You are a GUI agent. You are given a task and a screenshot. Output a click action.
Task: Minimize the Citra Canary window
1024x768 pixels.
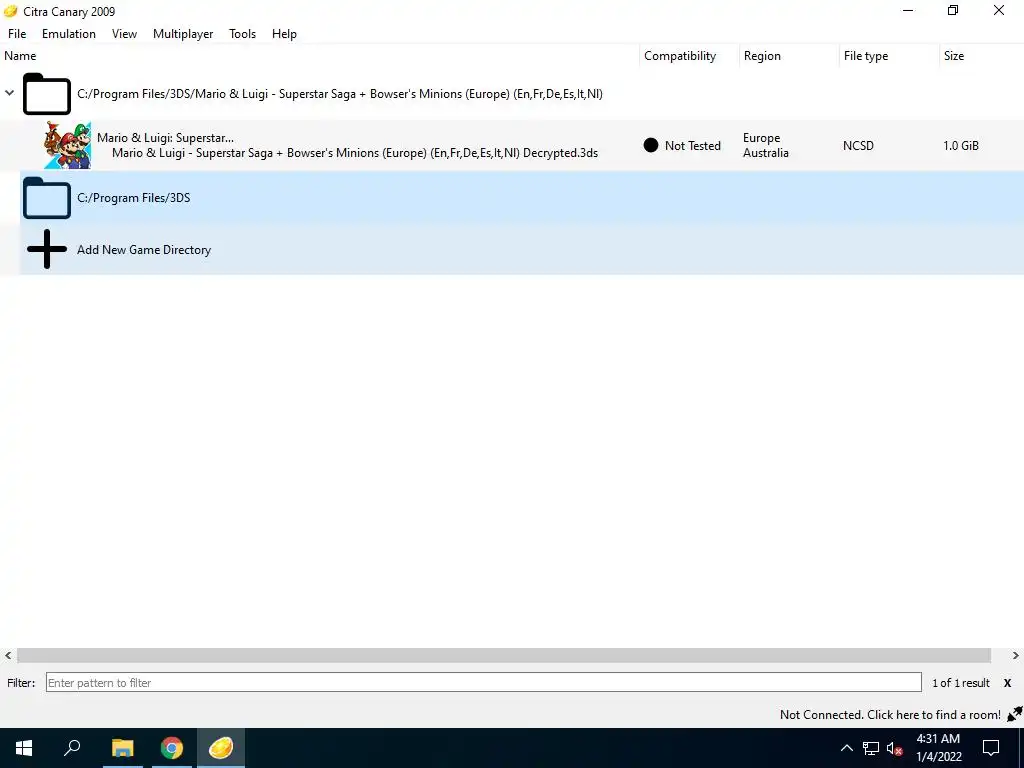(x=908, y=10)
